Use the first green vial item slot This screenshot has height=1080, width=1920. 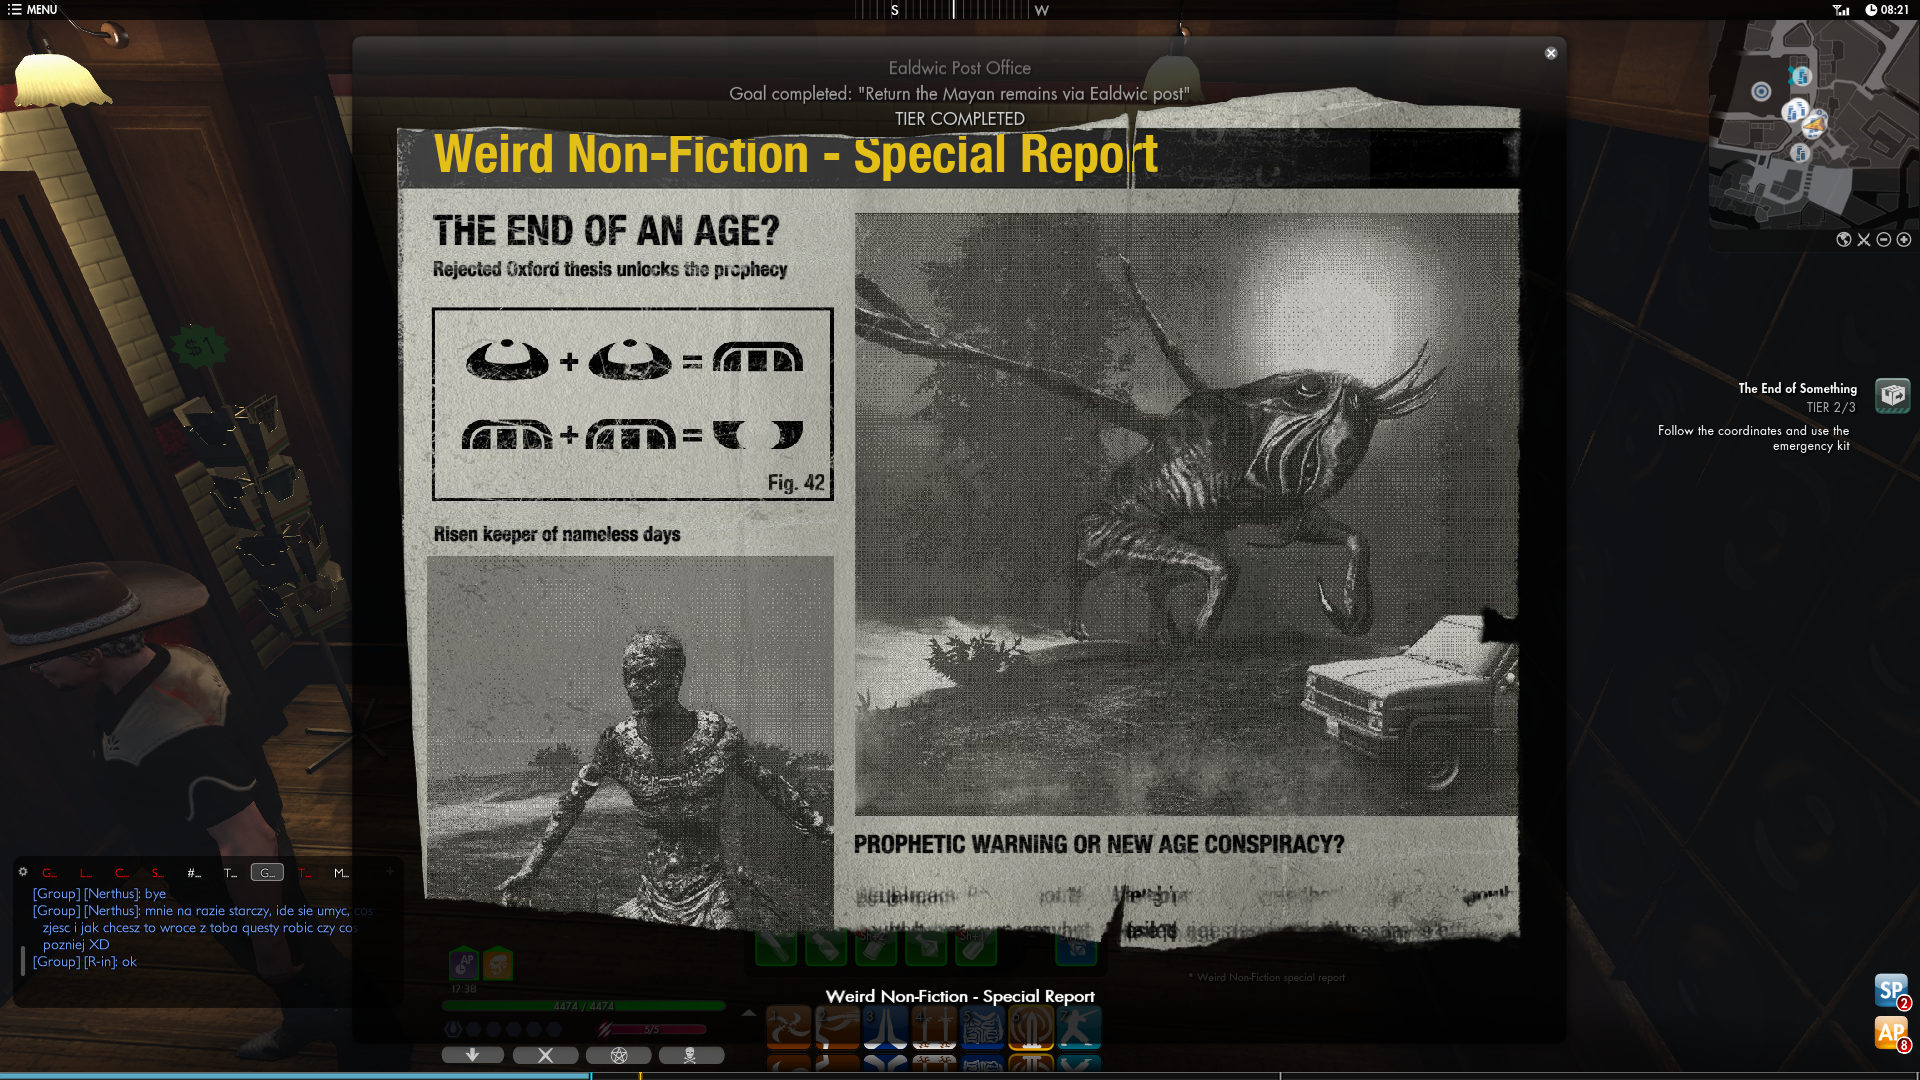click(776, 946)
